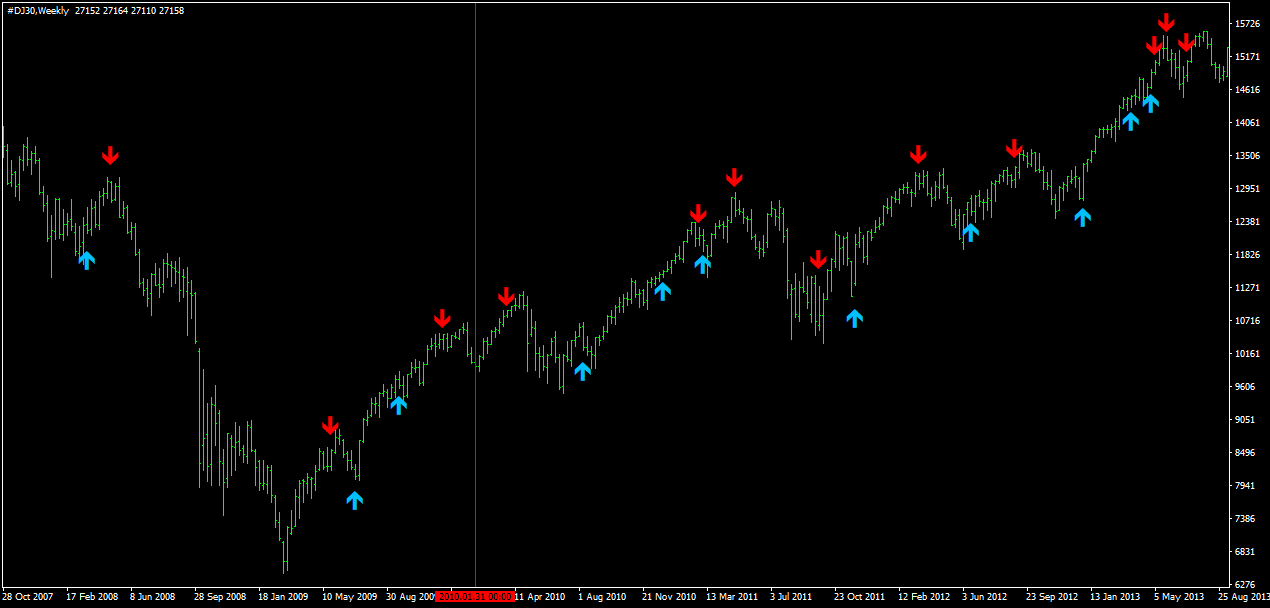Click the 28 Oct 2007 date on time axis

tap(29, 597)
